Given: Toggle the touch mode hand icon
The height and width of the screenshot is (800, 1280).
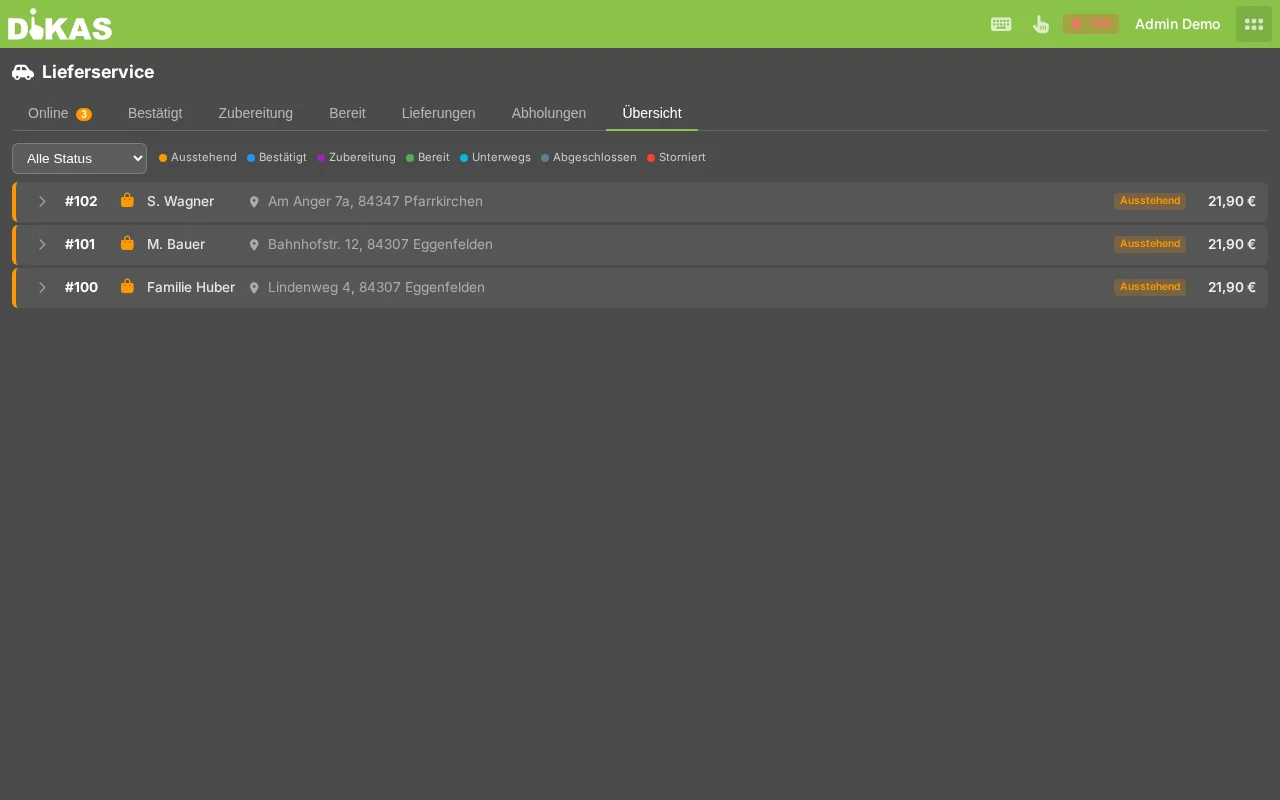Looking at the screenshot, I should click(1040, 24).
